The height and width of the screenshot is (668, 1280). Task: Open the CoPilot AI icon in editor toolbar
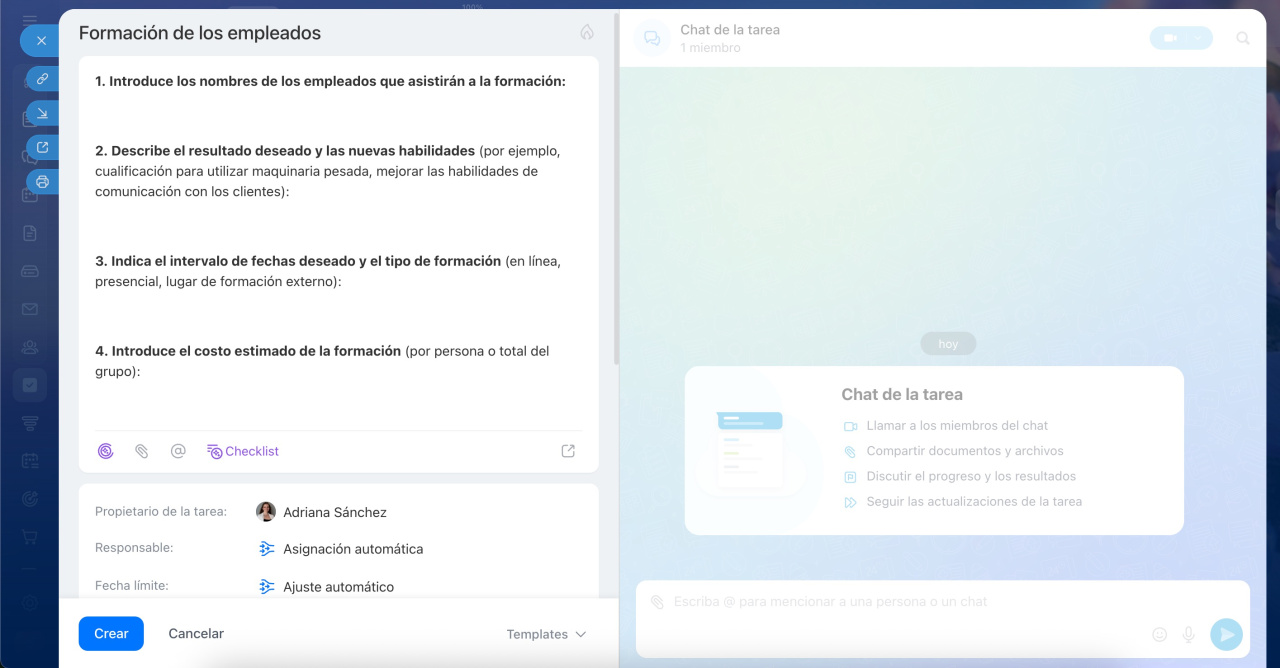coord(105,451)
